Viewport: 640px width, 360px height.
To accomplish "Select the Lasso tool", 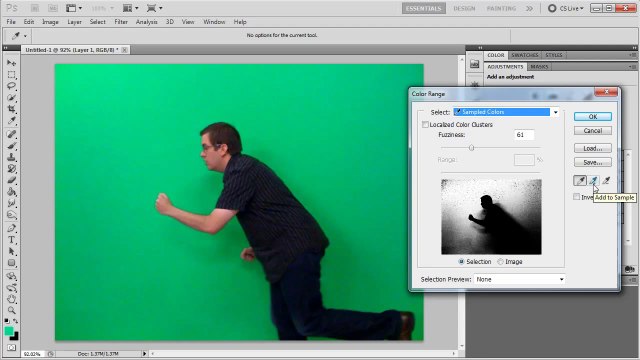I will [x=11, y=86].
